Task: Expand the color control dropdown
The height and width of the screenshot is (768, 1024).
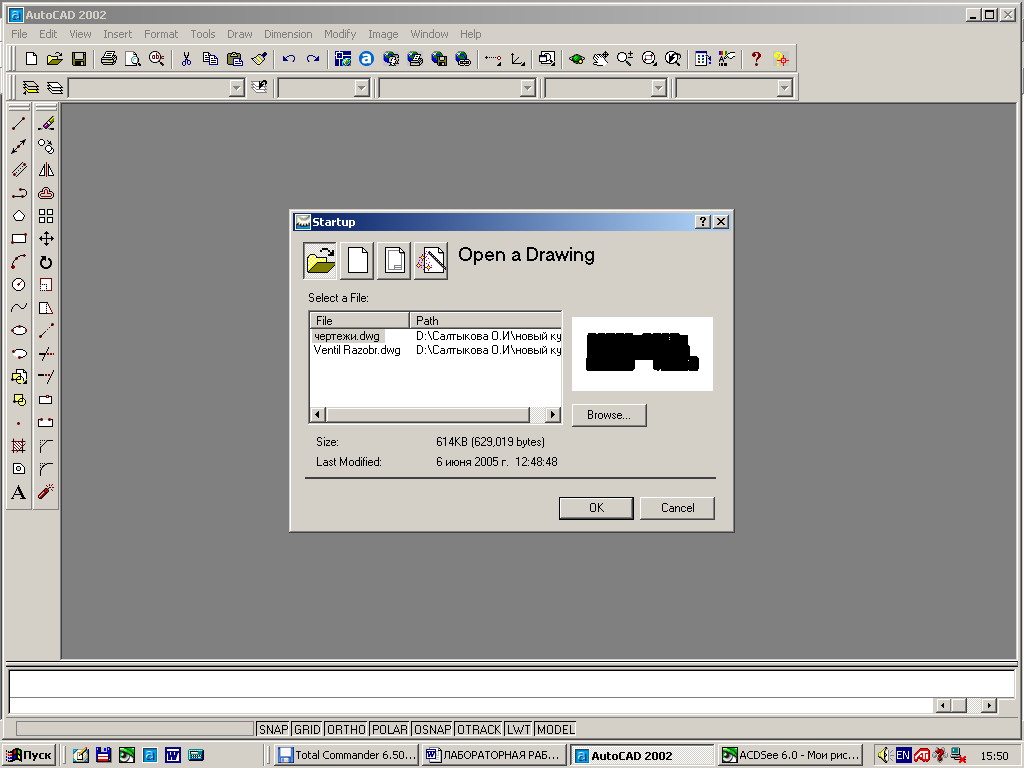Action: [361, 88]
